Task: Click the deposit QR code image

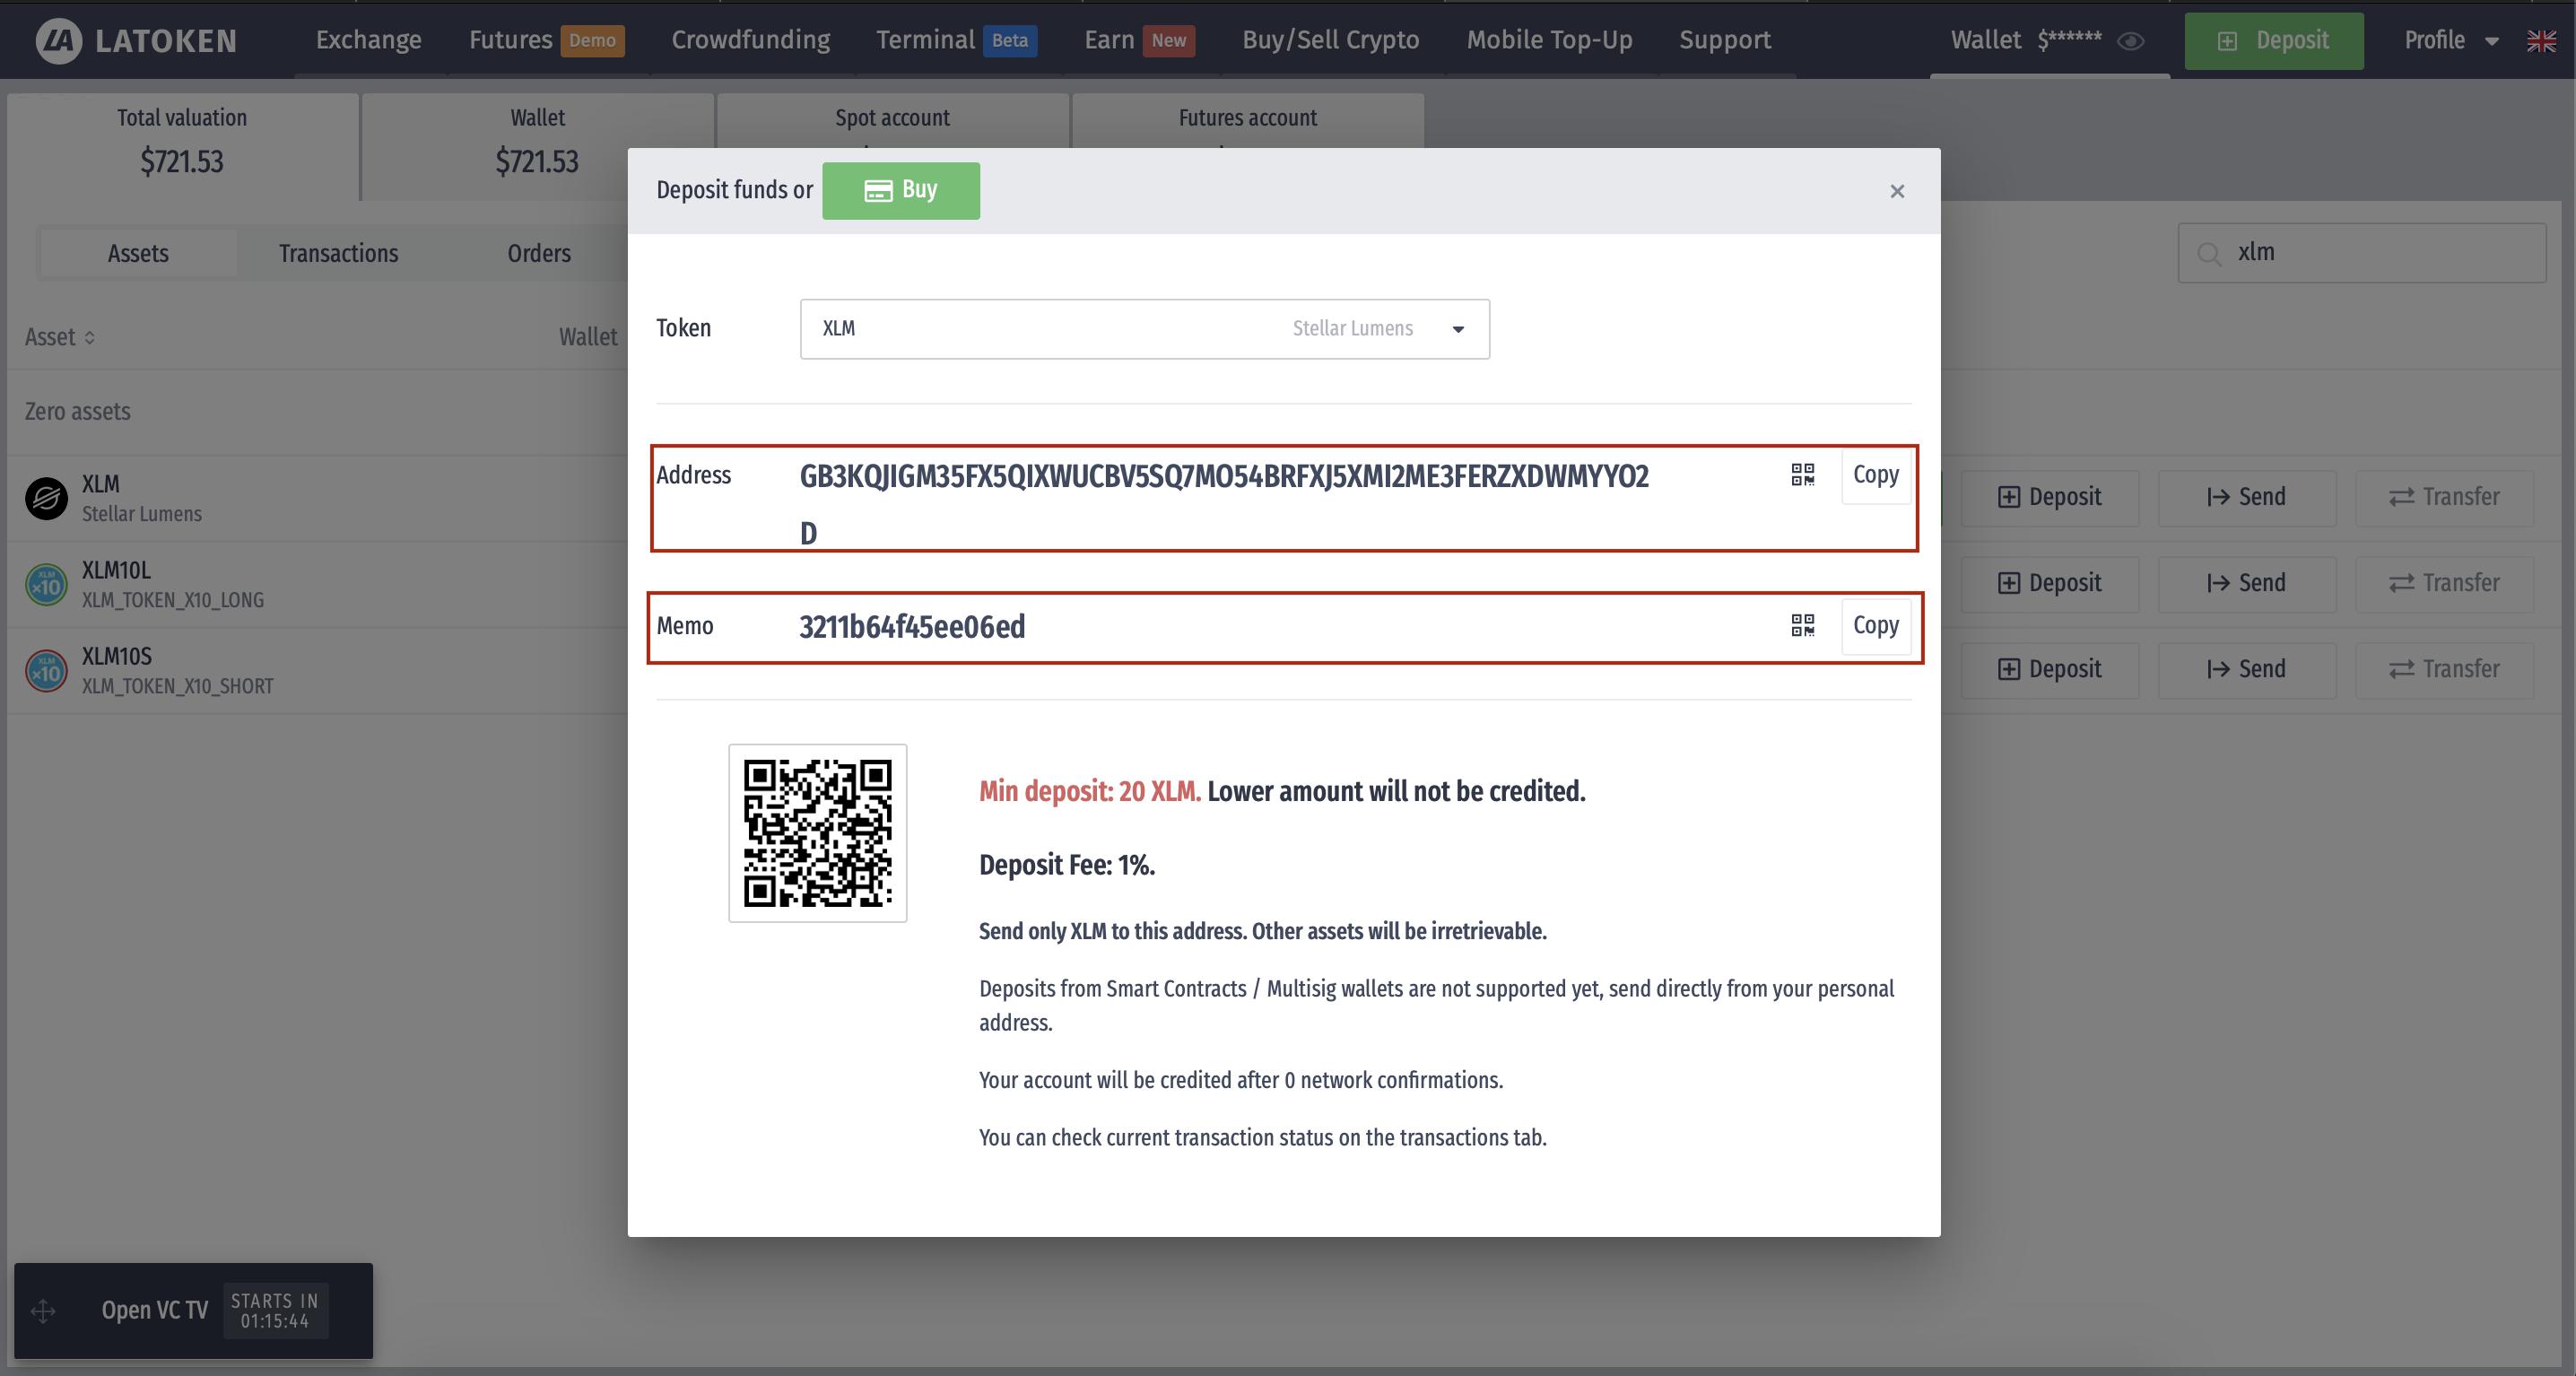Action: tap(818, 833)
